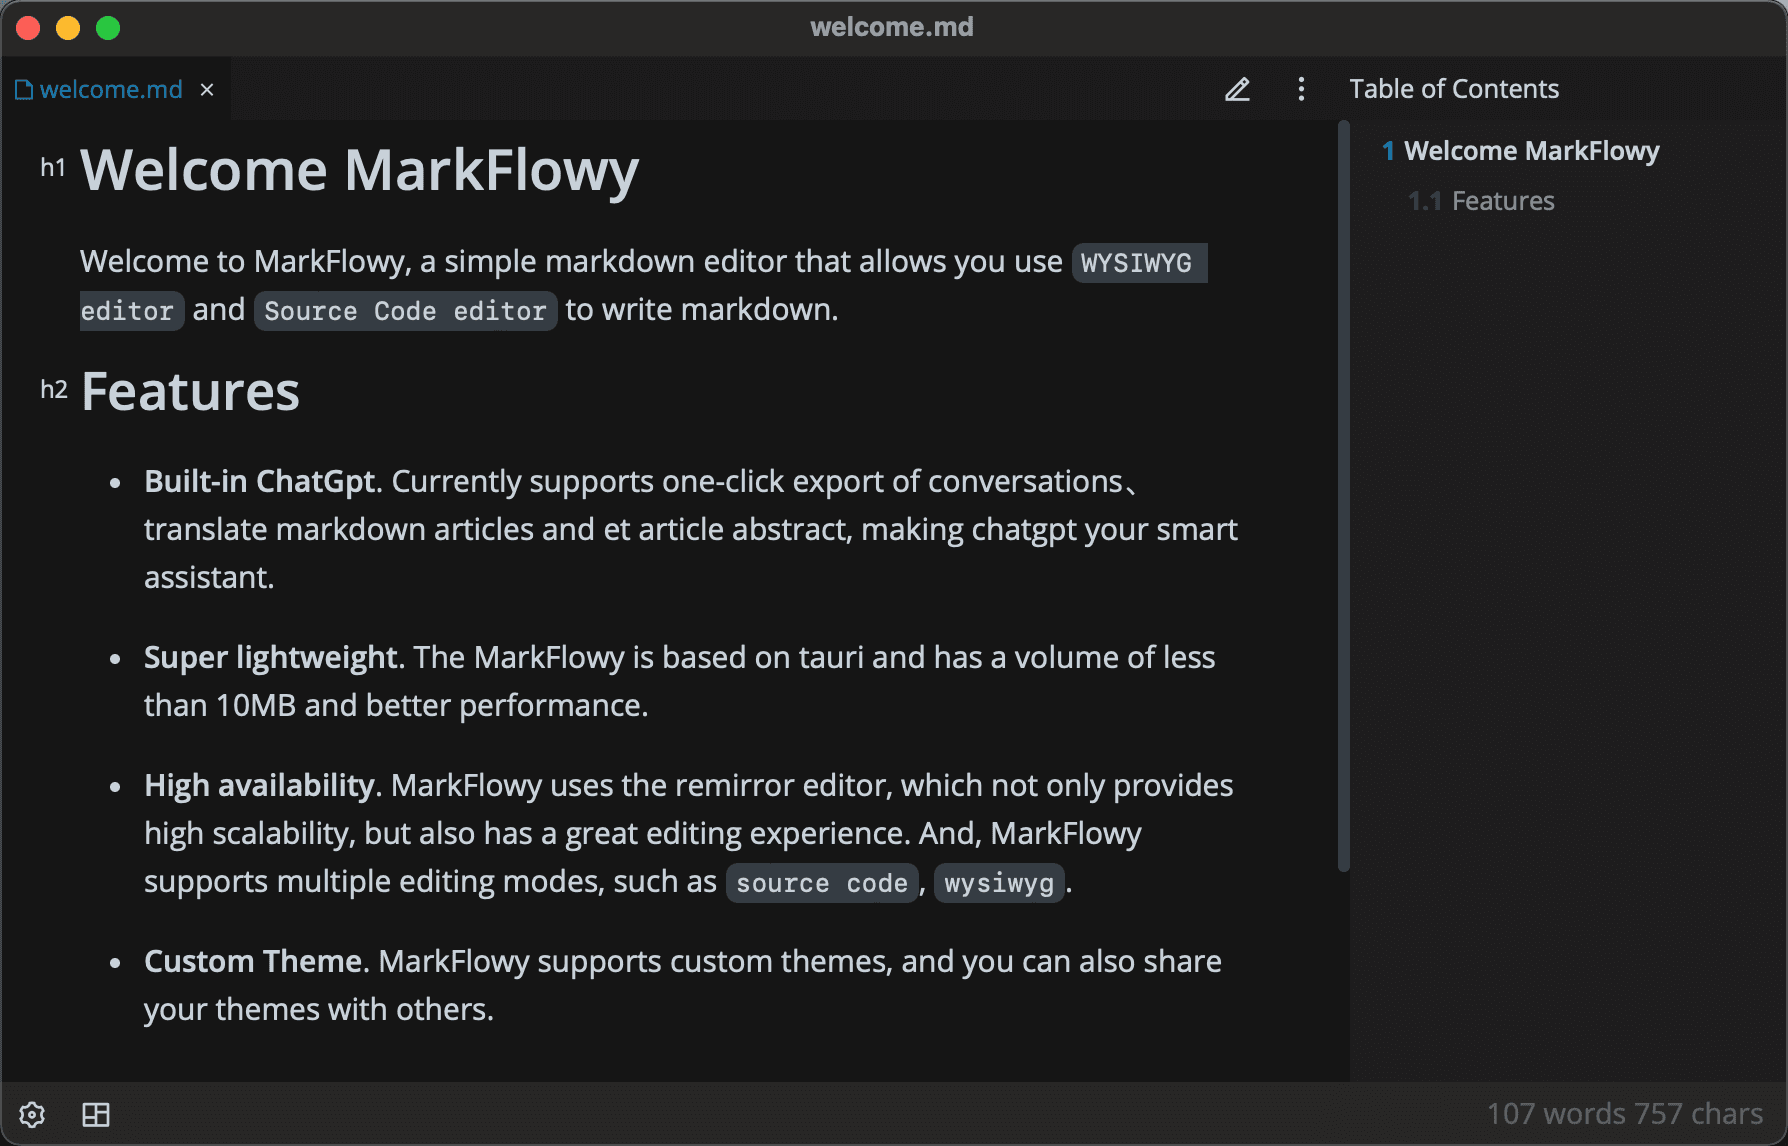This screenshot has height=1146, width=1788.
Task: Click the h1 marker beside Welcome MarkFlowy
Action: pos(53,167)
